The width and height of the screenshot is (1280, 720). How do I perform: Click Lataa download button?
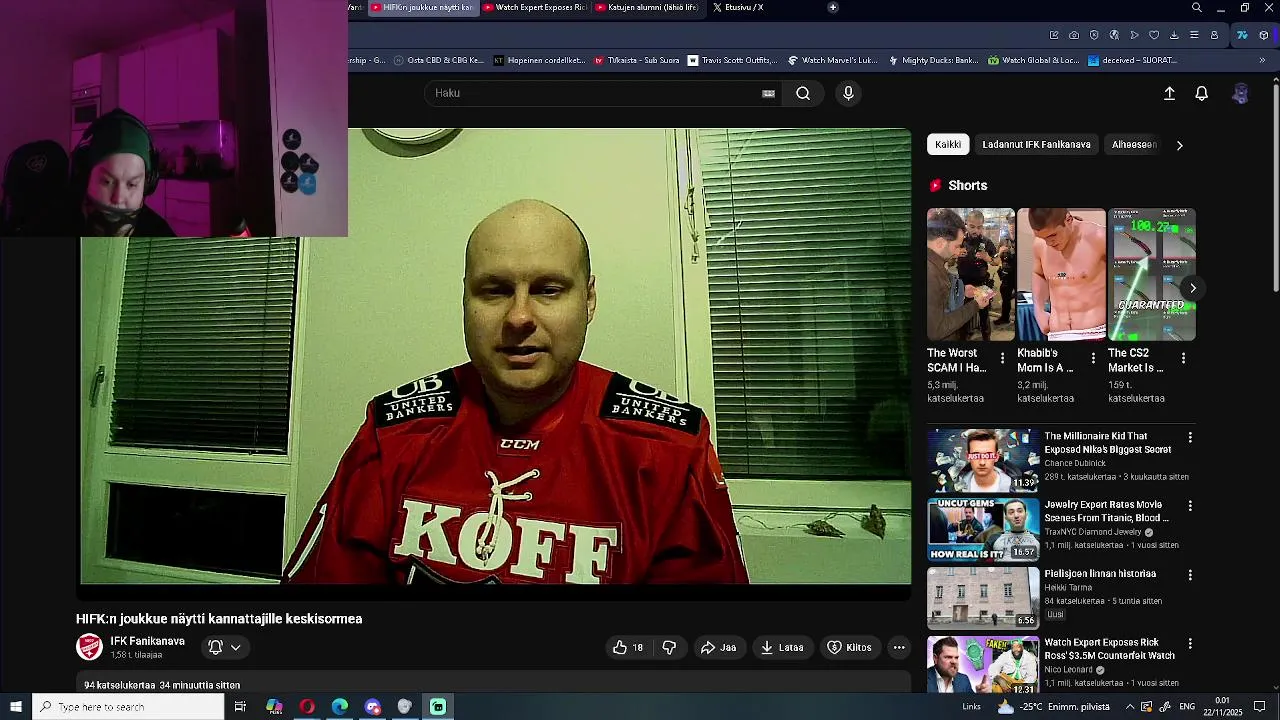[782, 647]
